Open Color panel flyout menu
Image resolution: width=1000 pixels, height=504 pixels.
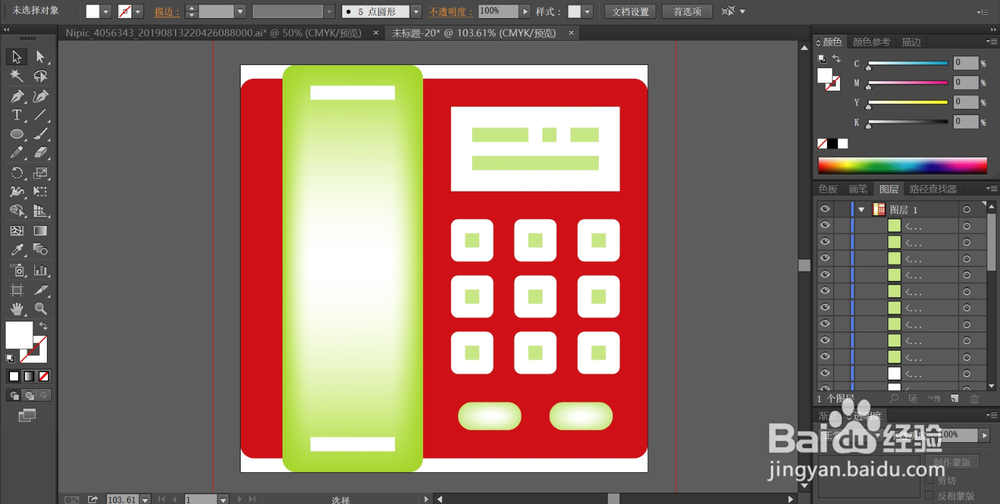[x=990, y=42]
